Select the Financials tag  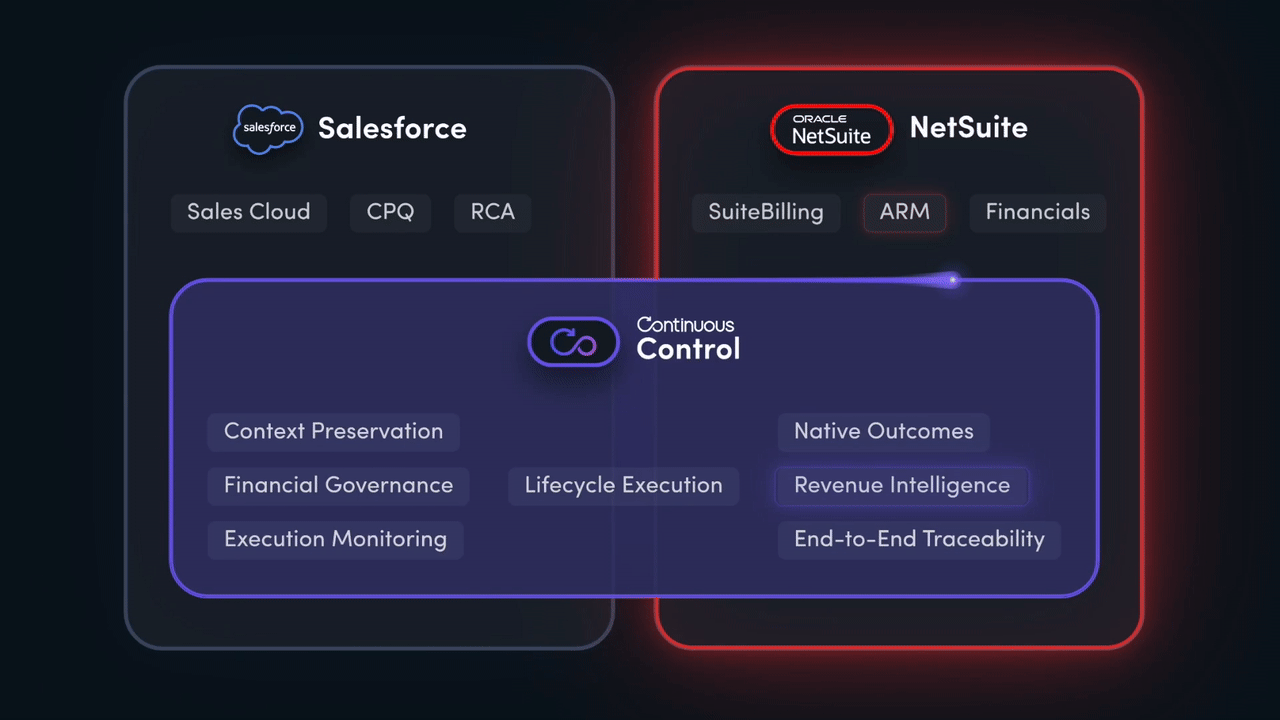[1038, 212]
